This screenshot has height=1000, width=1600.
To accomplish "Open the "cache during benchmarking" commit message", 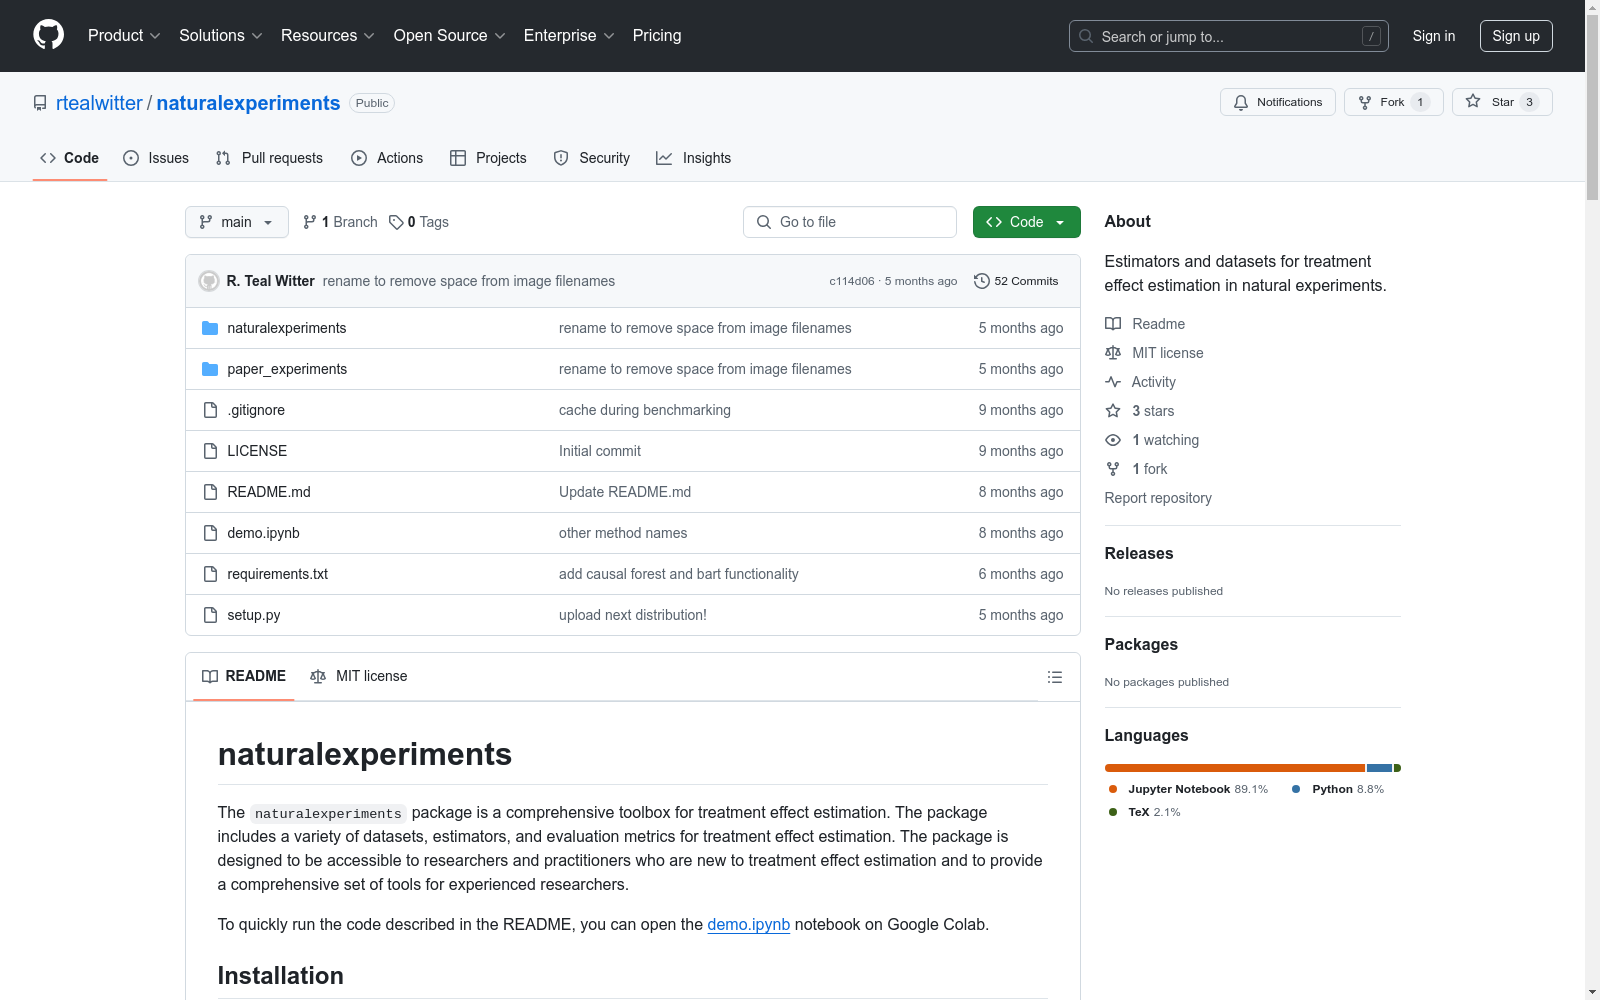I will [645, 410].
